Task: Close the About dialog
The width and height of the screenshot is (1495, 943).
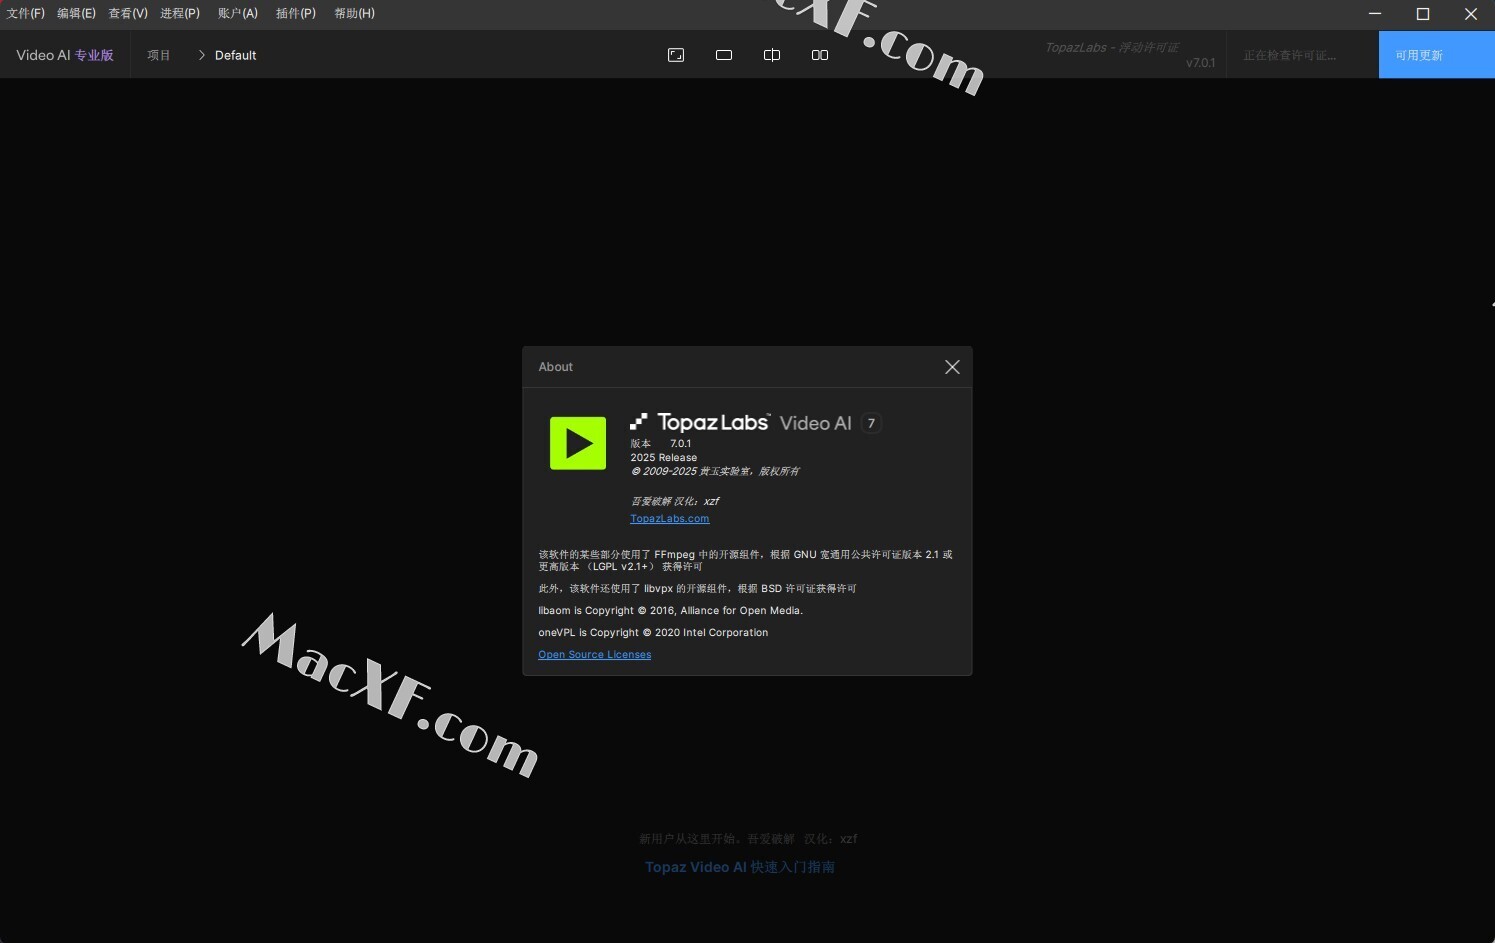Action: pos(952,367)
